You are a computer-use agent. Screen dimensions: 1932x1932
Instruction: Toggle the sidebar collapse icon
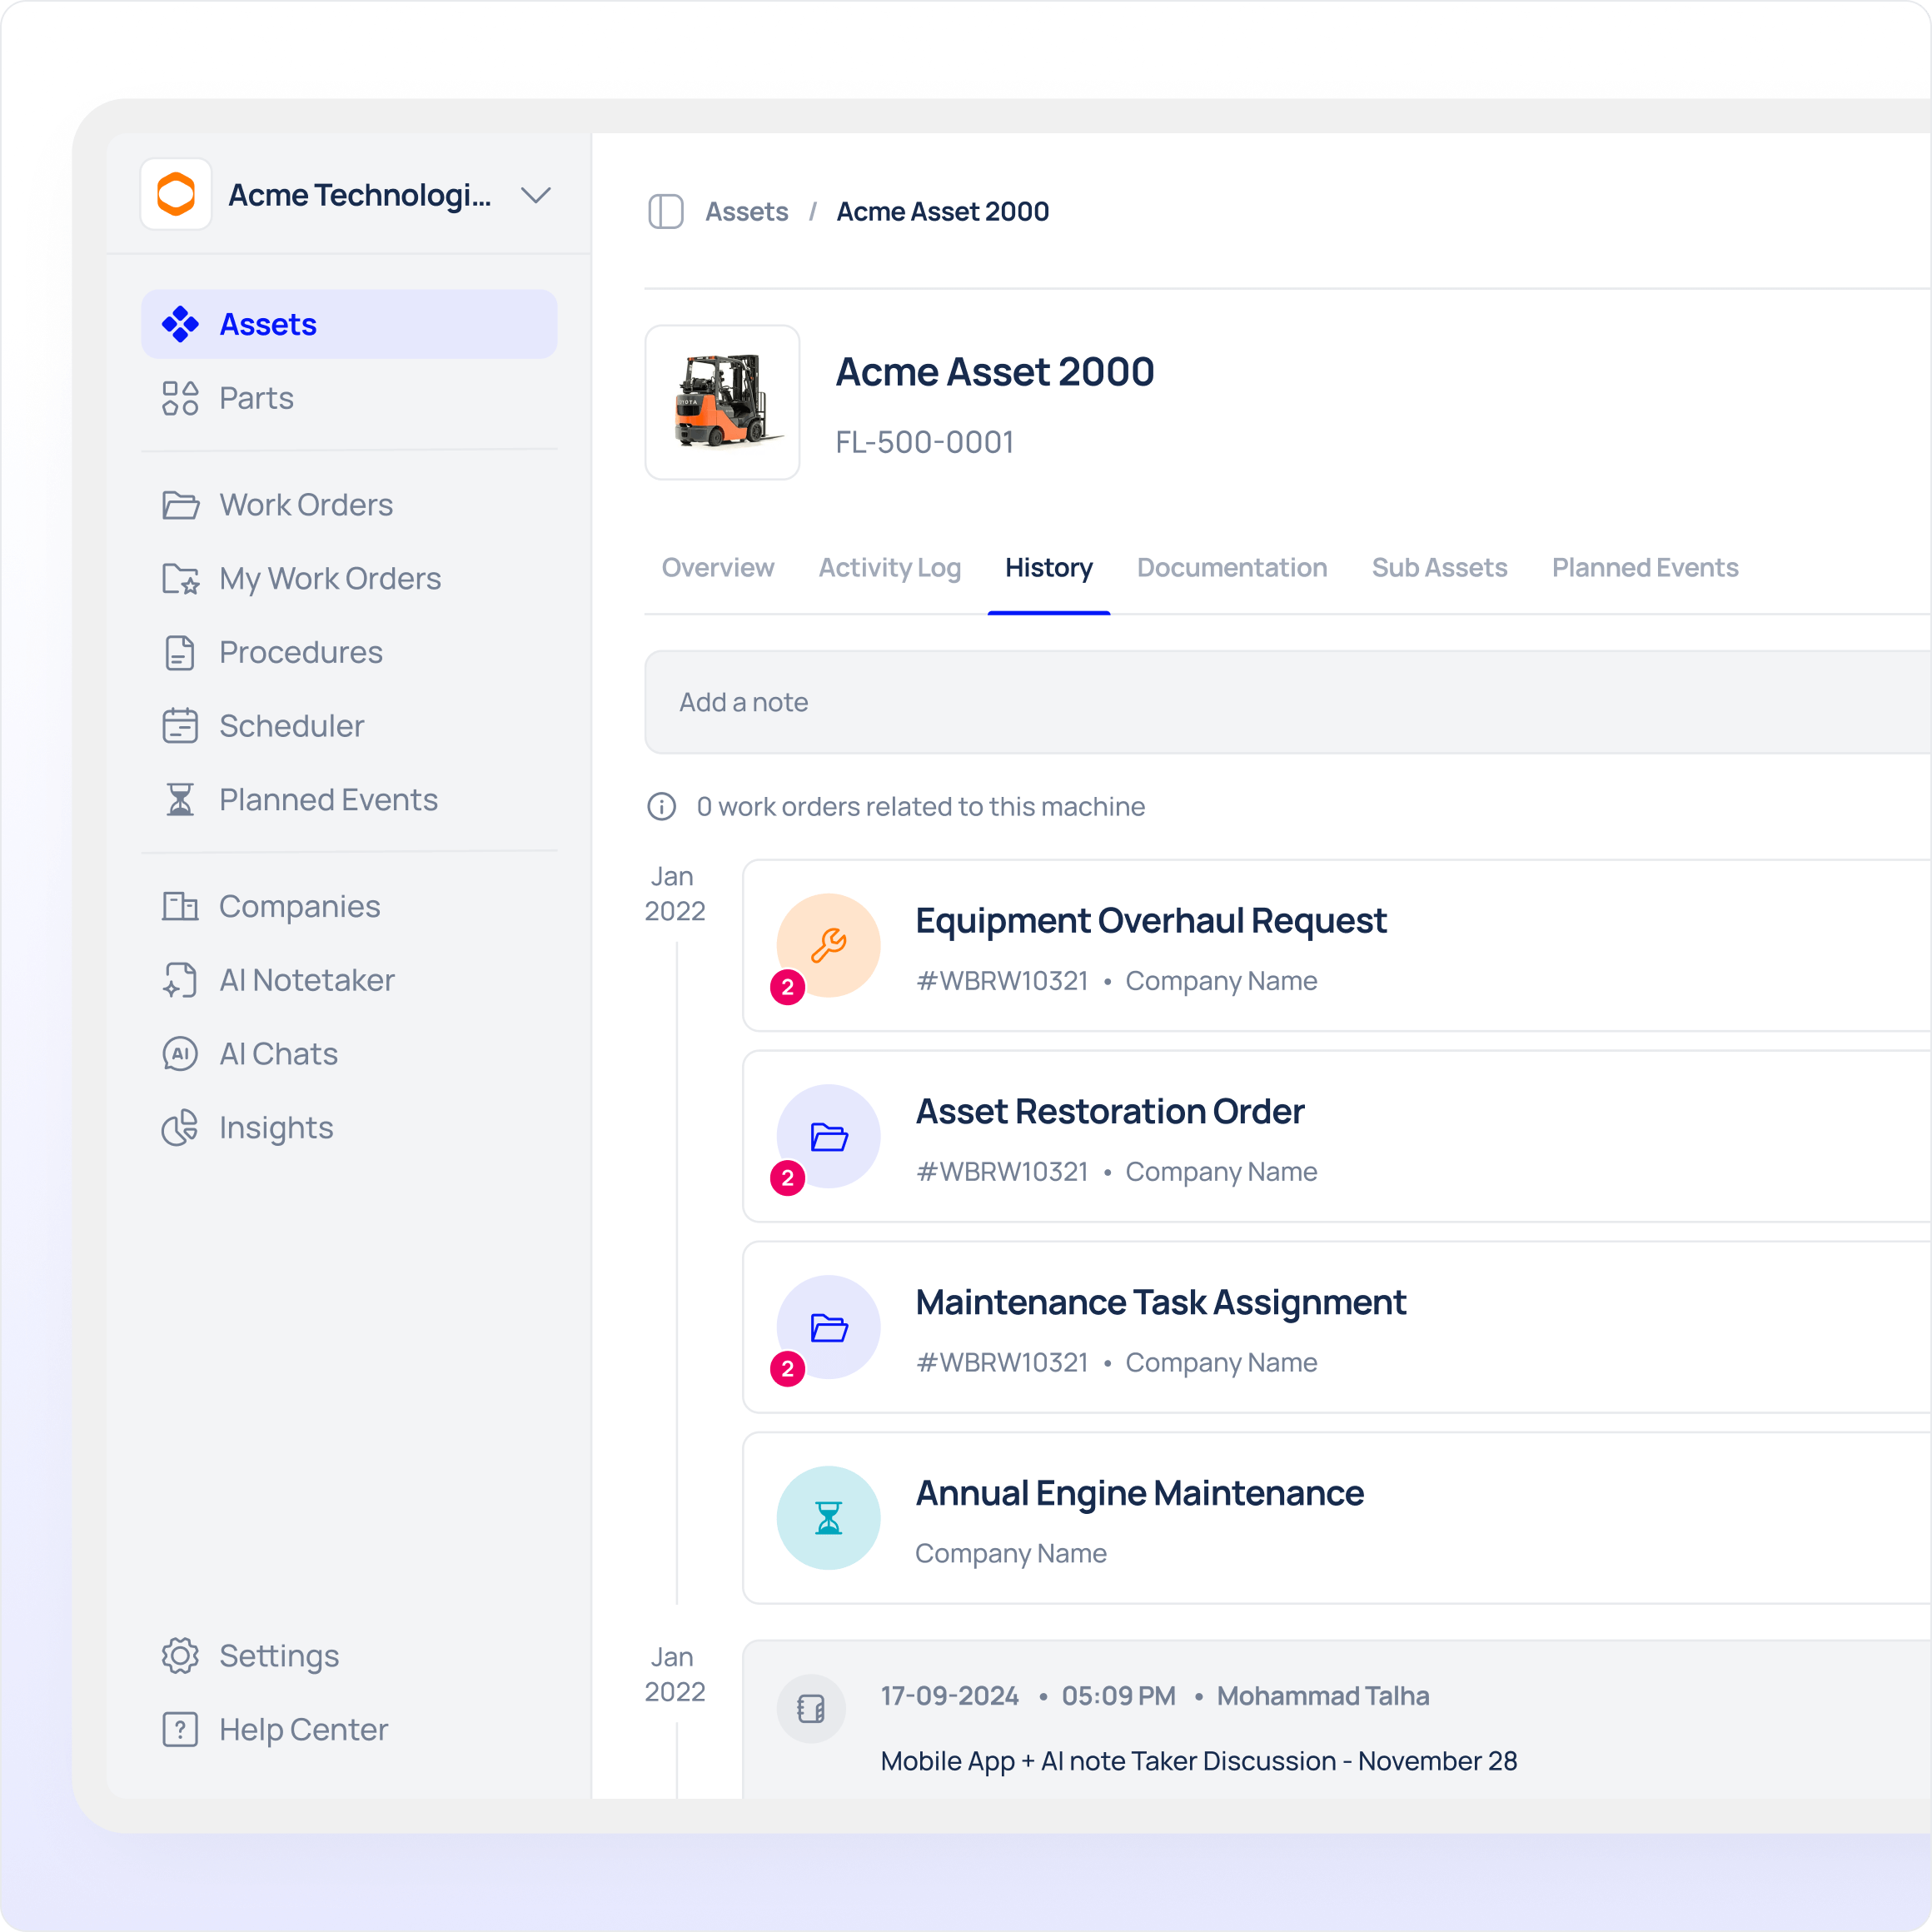[665, 212]
